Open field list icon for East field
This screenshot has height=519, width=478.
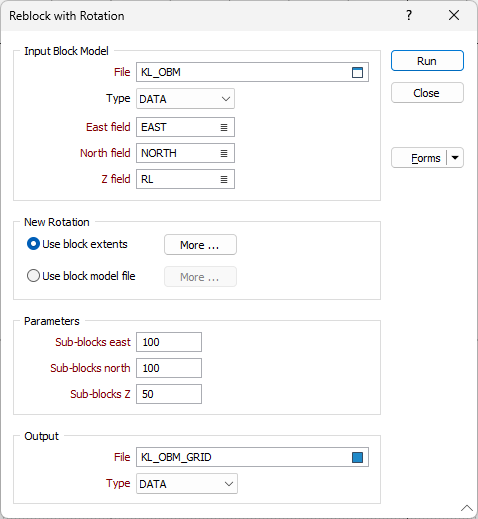tap(224, 127)
